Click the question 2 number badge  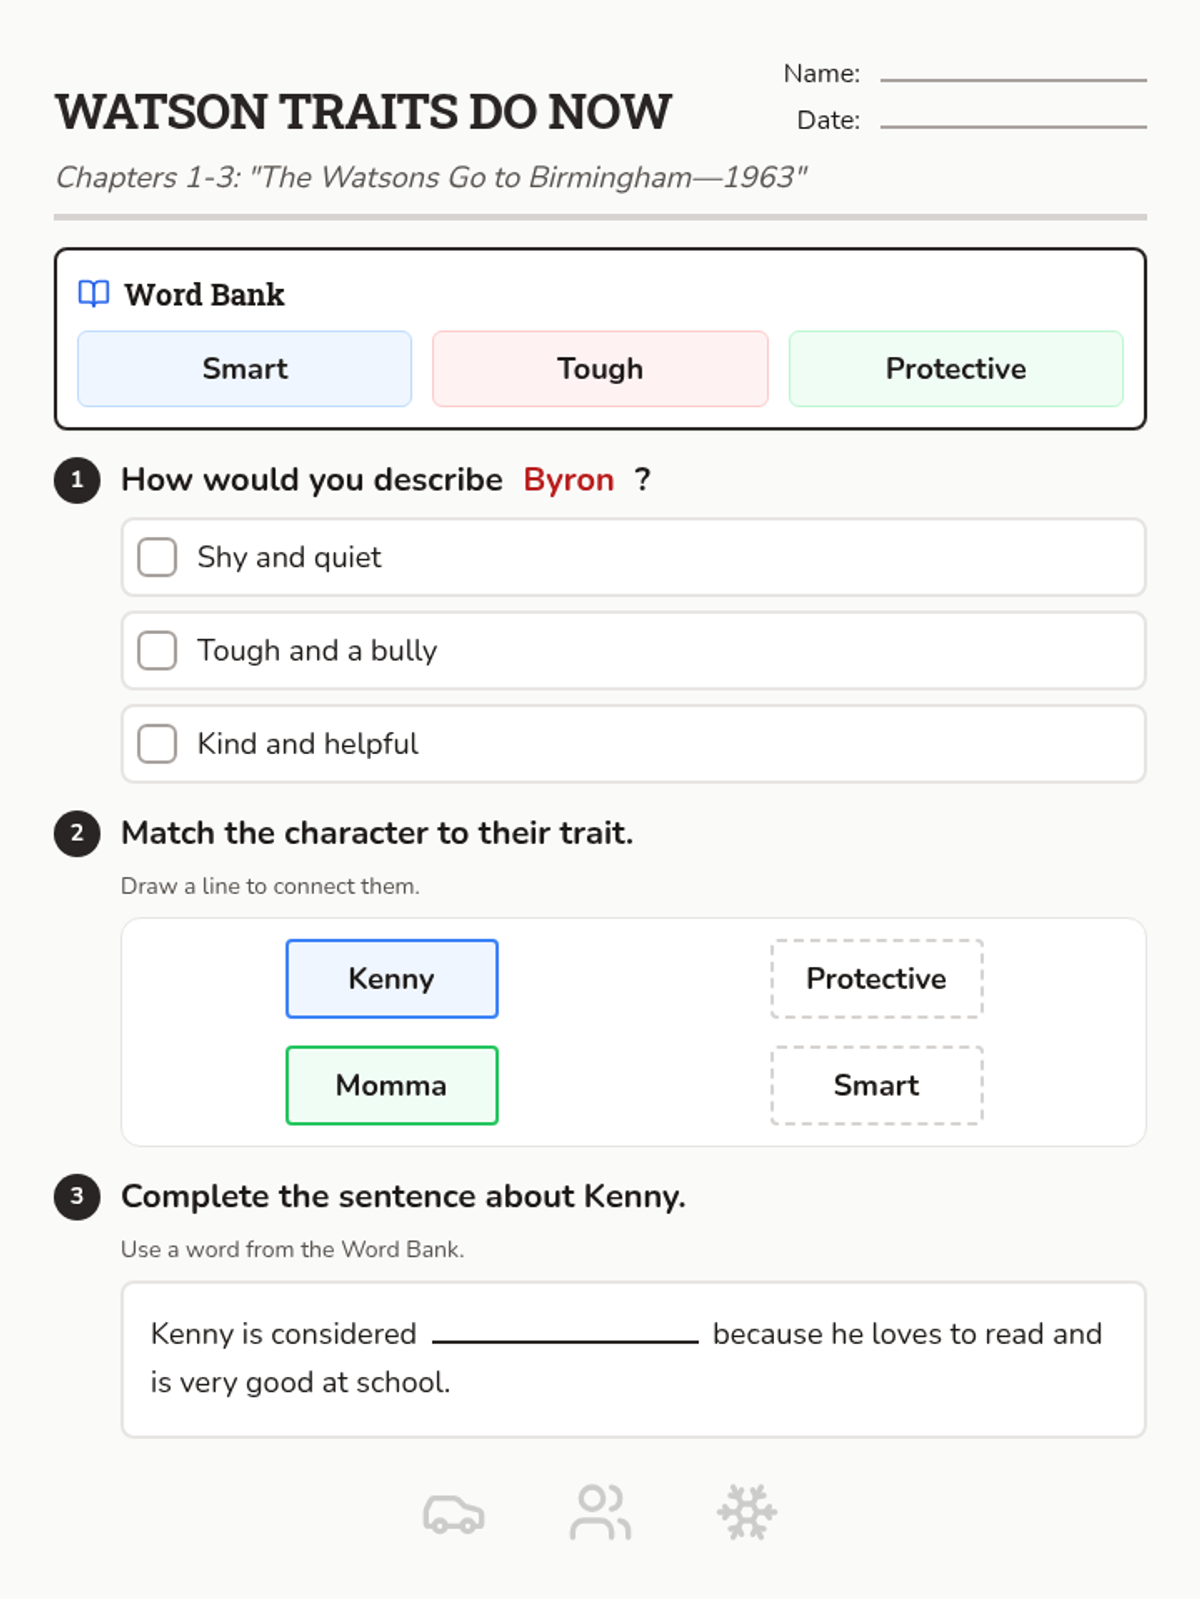pyautogui.click(x=77, y=833)
